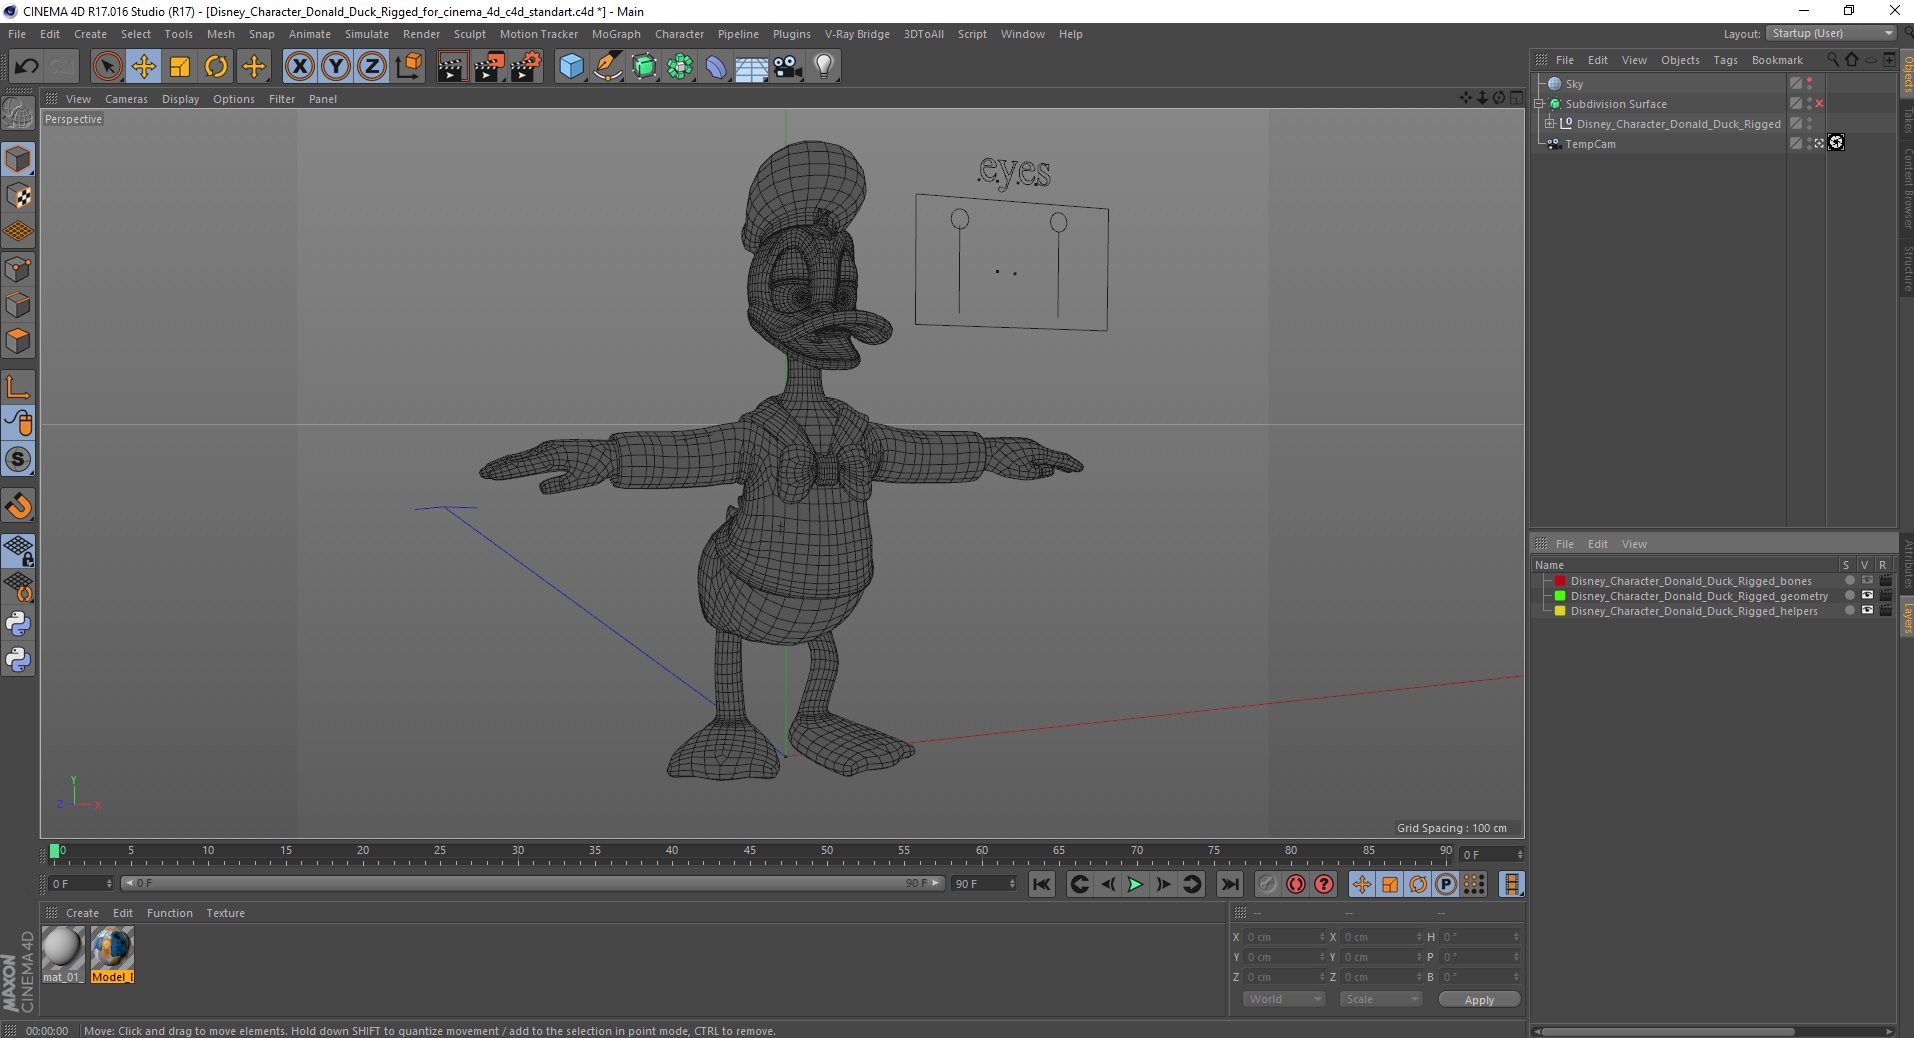Toggle visibility of helpers layer
Image resolution: width=1914 pixels, height=1038 pixels.
click(1867, 611)
